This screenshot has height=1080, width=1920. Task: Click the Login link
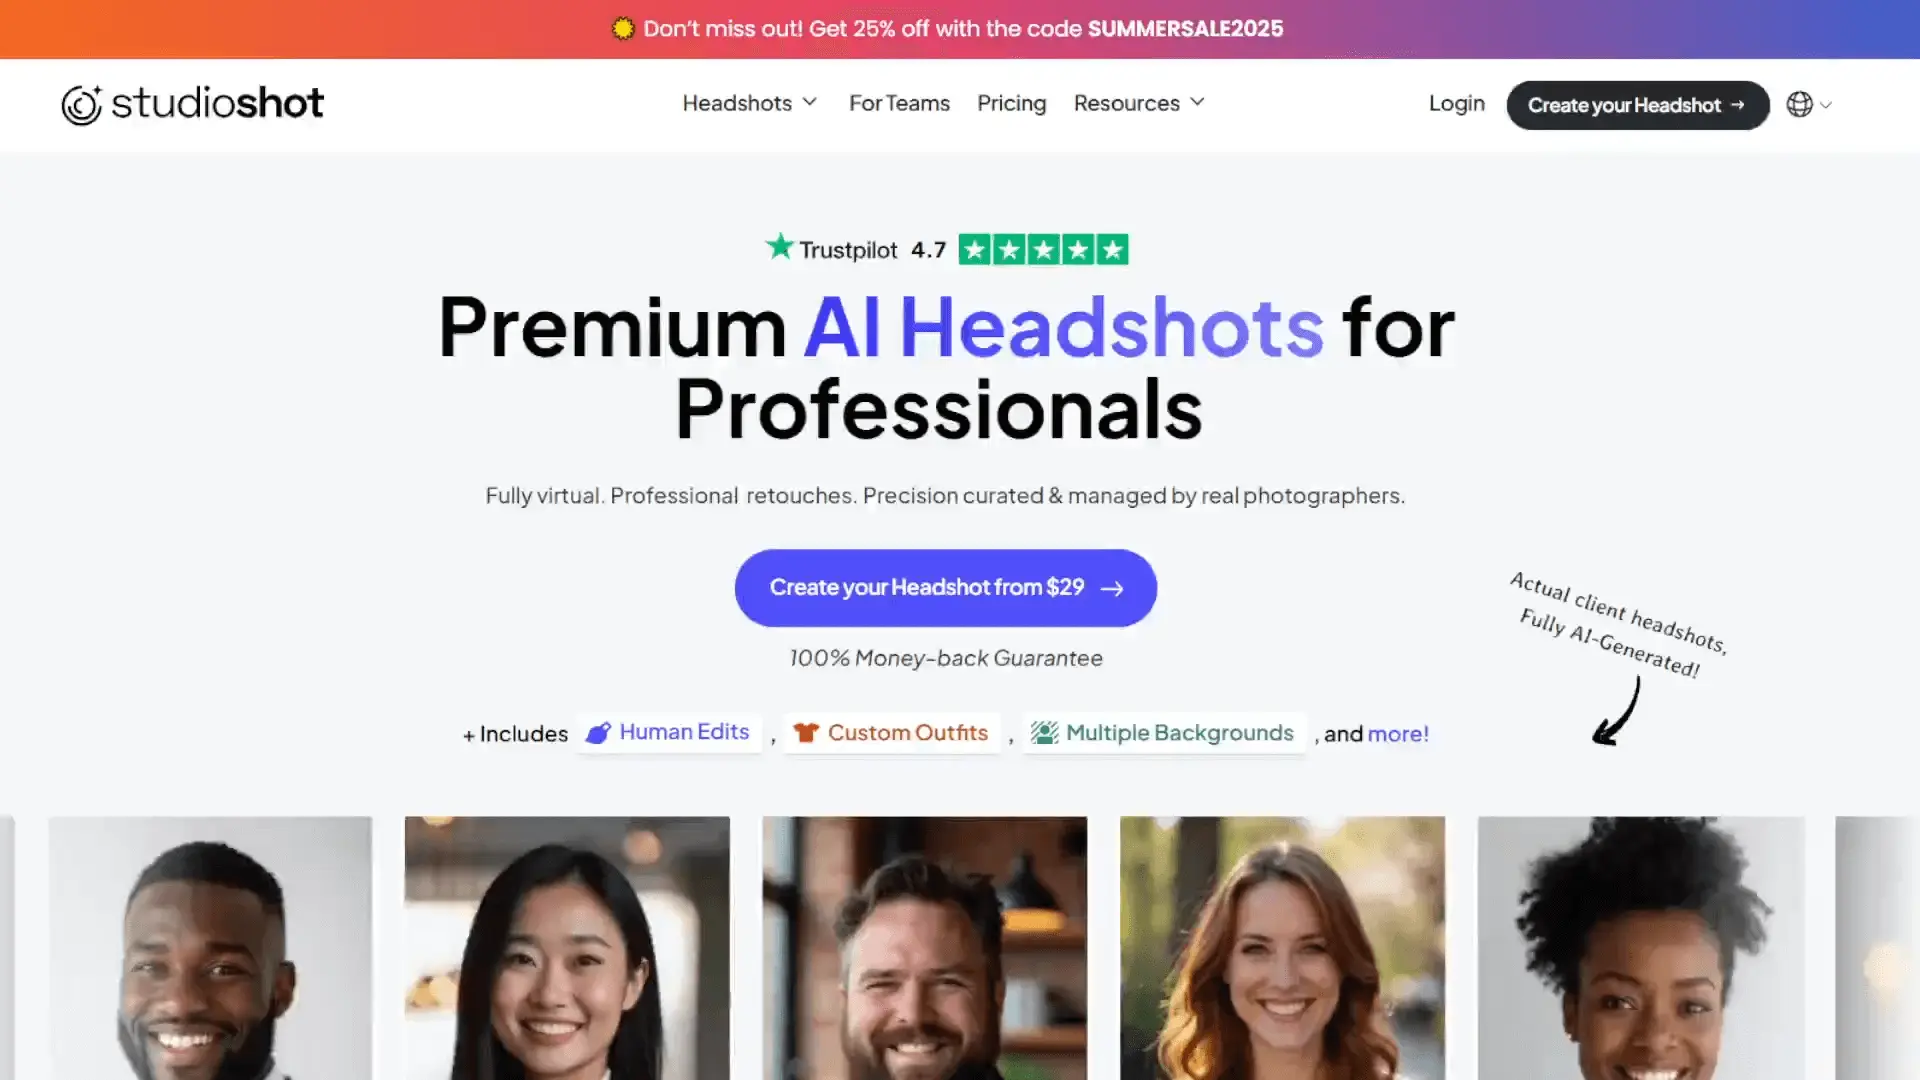1456,103
